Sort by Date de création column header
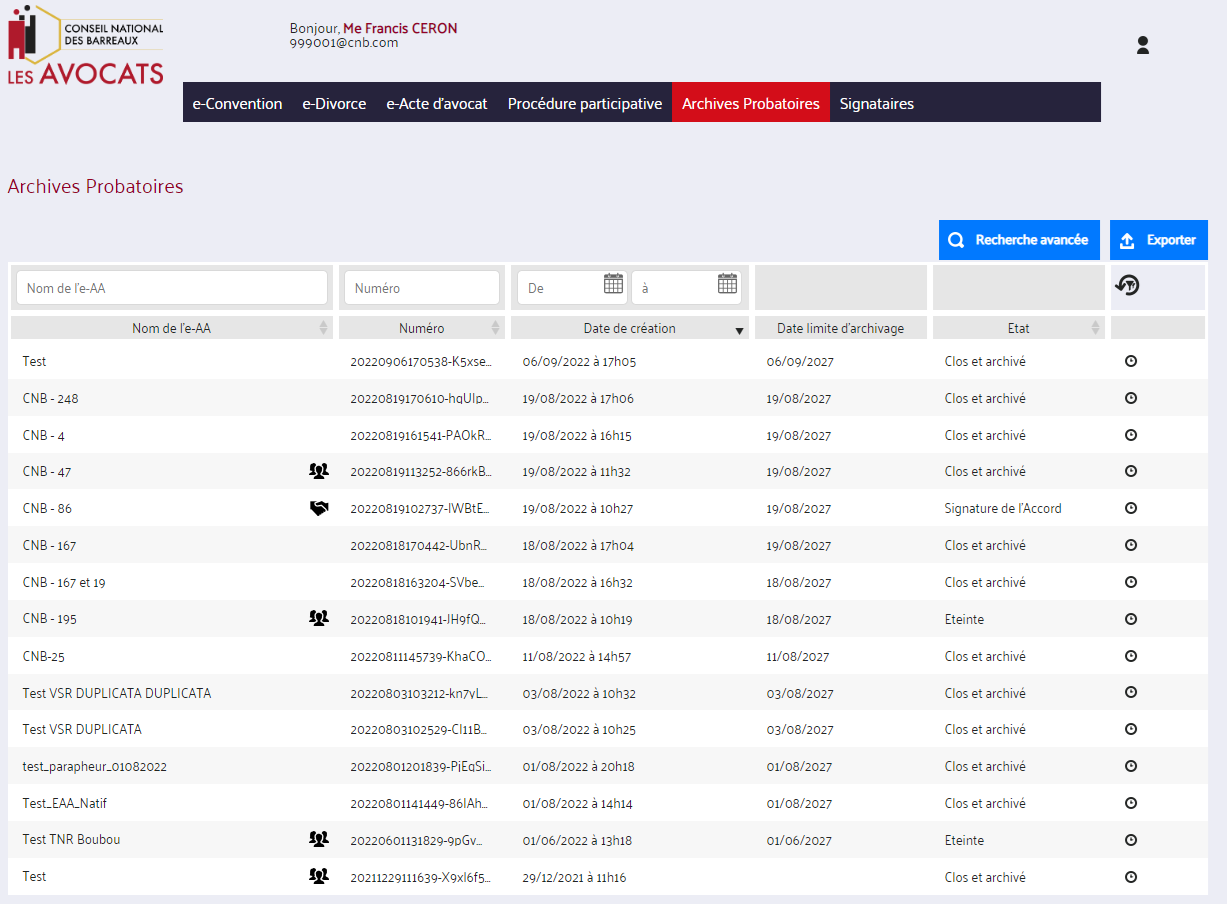Image resolution: width=1227 pixels, height=904 pixels. click(x=630, y=328)
